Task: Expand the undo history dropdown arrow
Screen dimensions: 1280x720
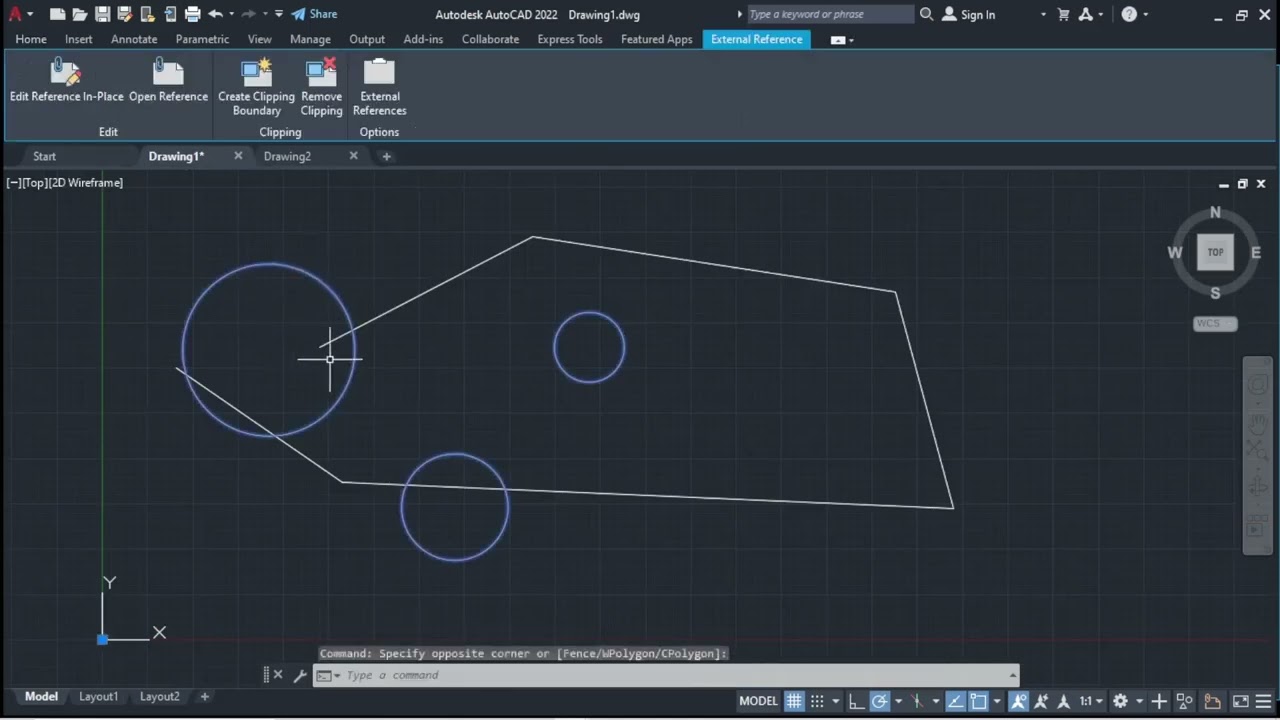Action: [x=231, y=15]
